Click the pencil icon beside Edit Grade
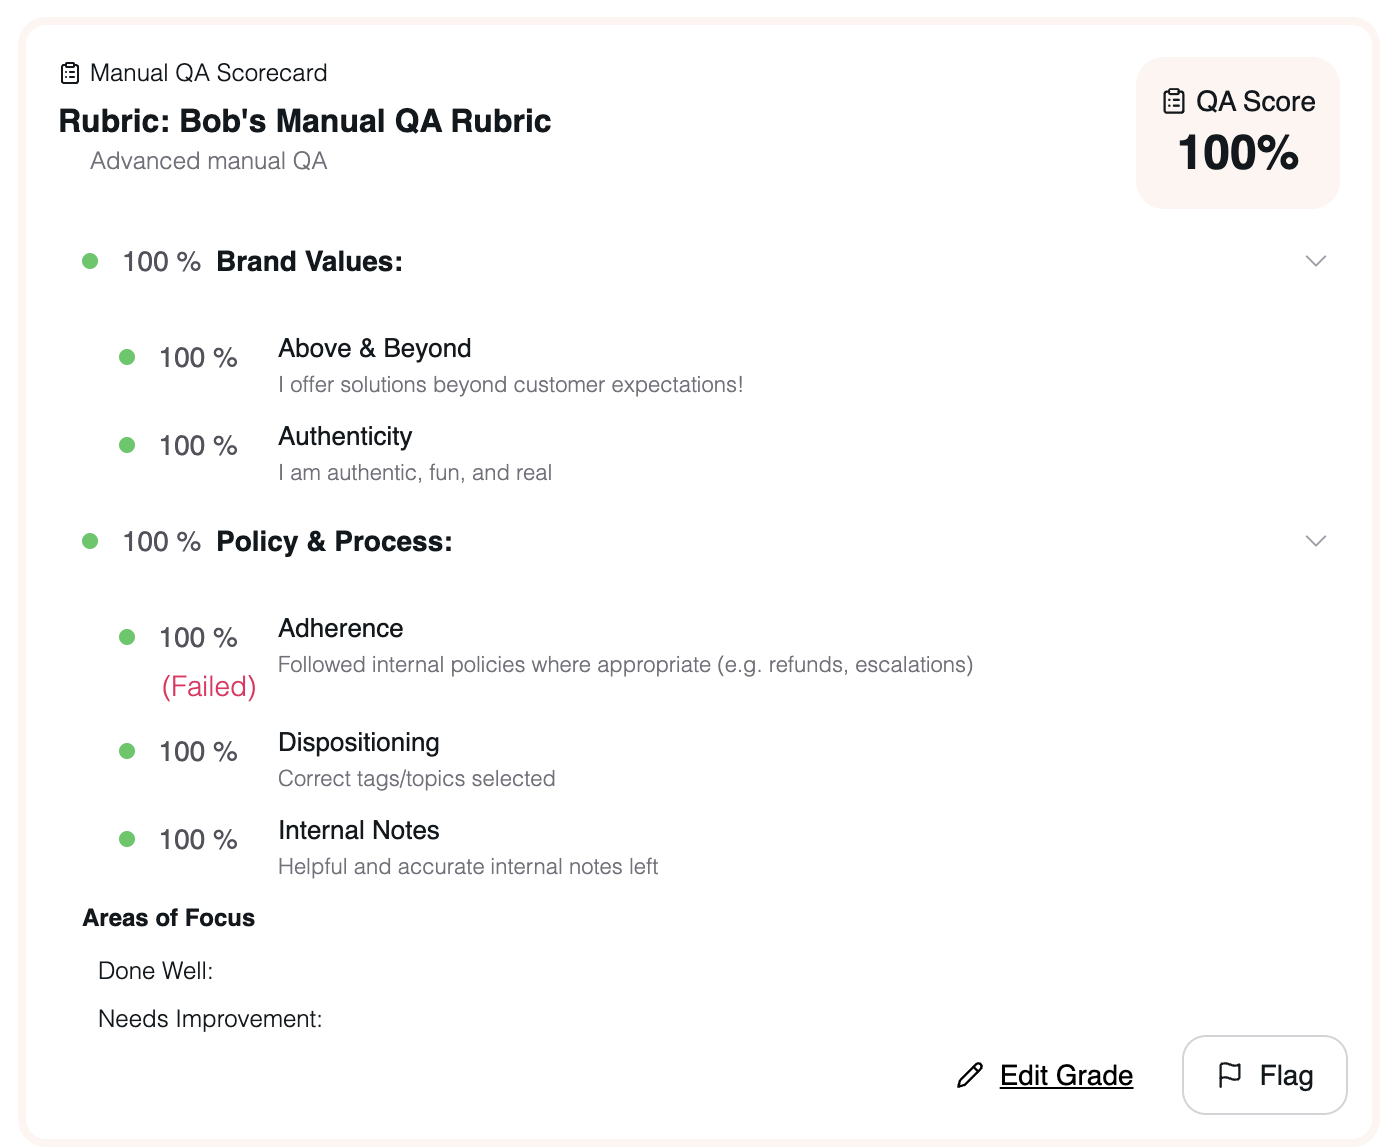 pos(970,1075)
